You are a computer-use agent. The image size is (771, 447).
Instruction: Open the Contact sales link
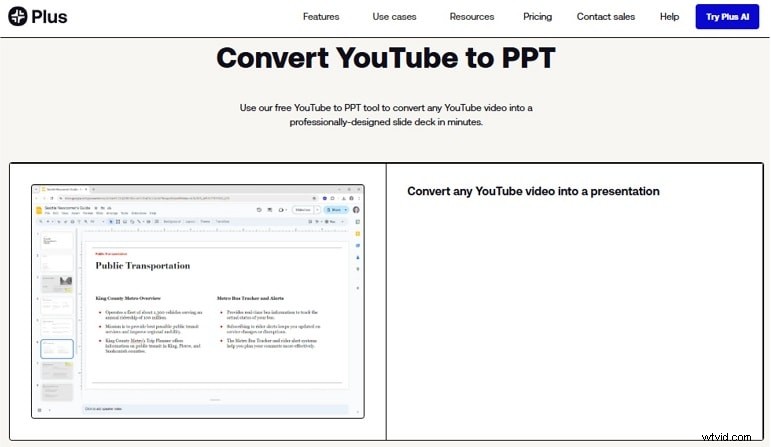(606, 17)
